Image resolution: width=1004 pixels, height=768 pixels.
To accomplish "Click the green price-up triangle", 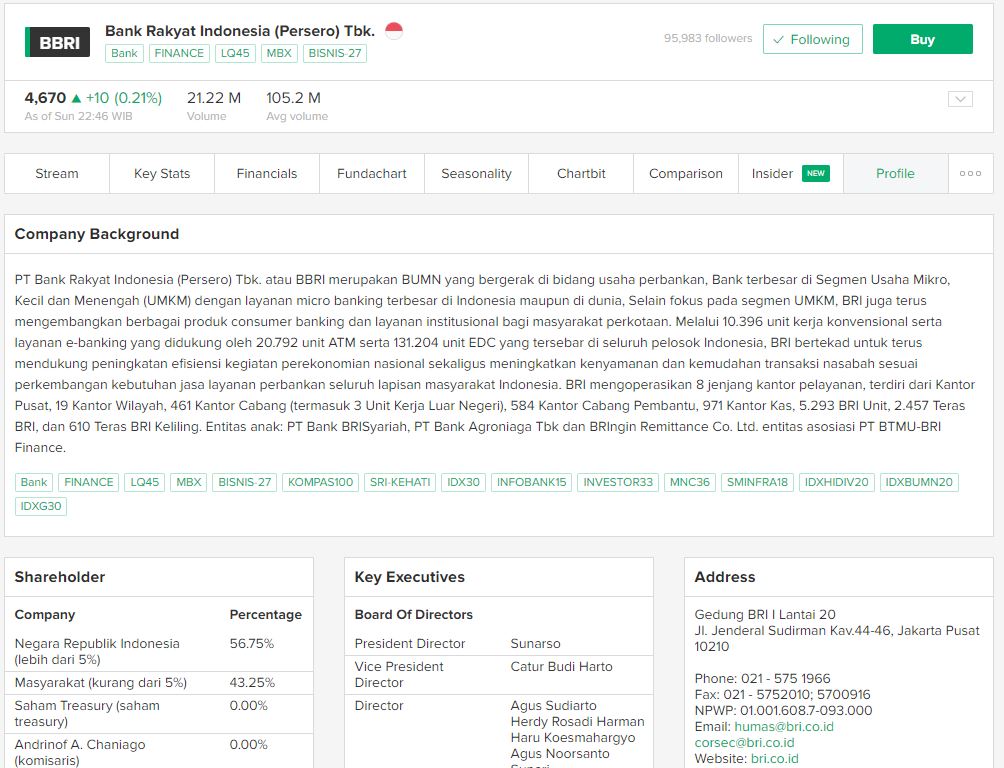I will tap(76, 98).
